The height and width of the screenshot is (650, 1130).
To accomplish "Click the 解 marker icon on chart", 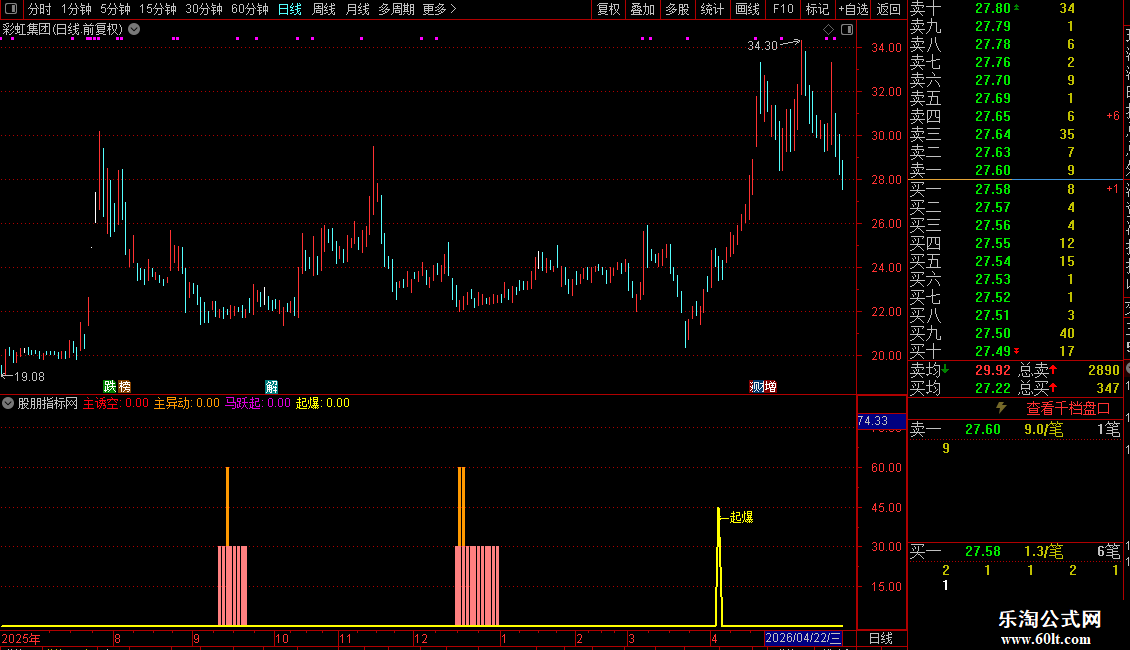I will [272, 387].
